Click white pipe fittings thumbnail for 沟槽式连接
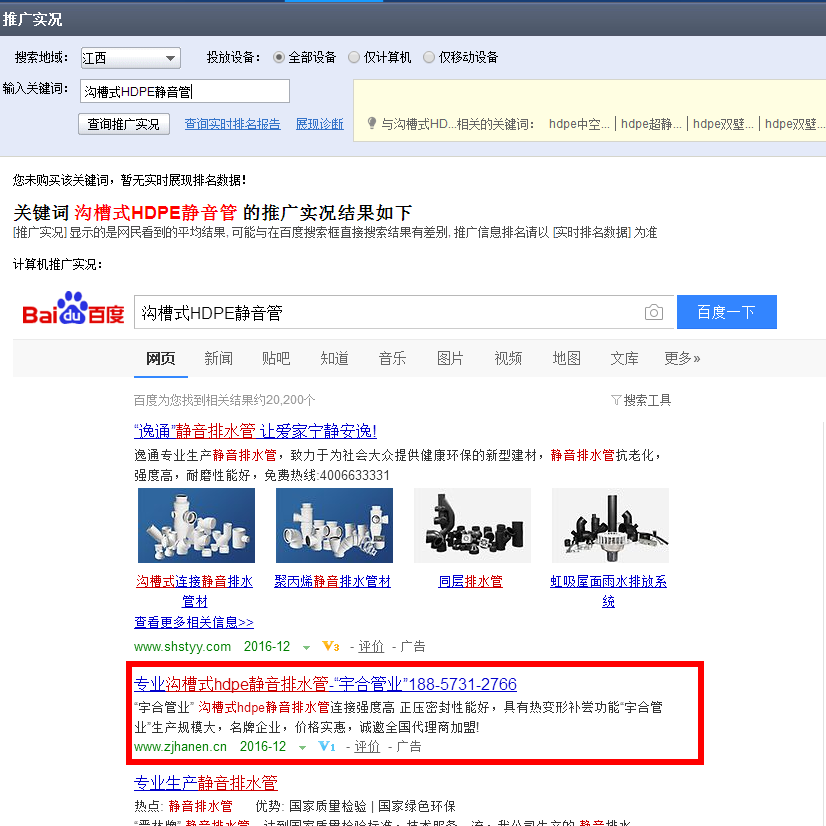This screenshot has width=826, height=826. pos(196,525)
